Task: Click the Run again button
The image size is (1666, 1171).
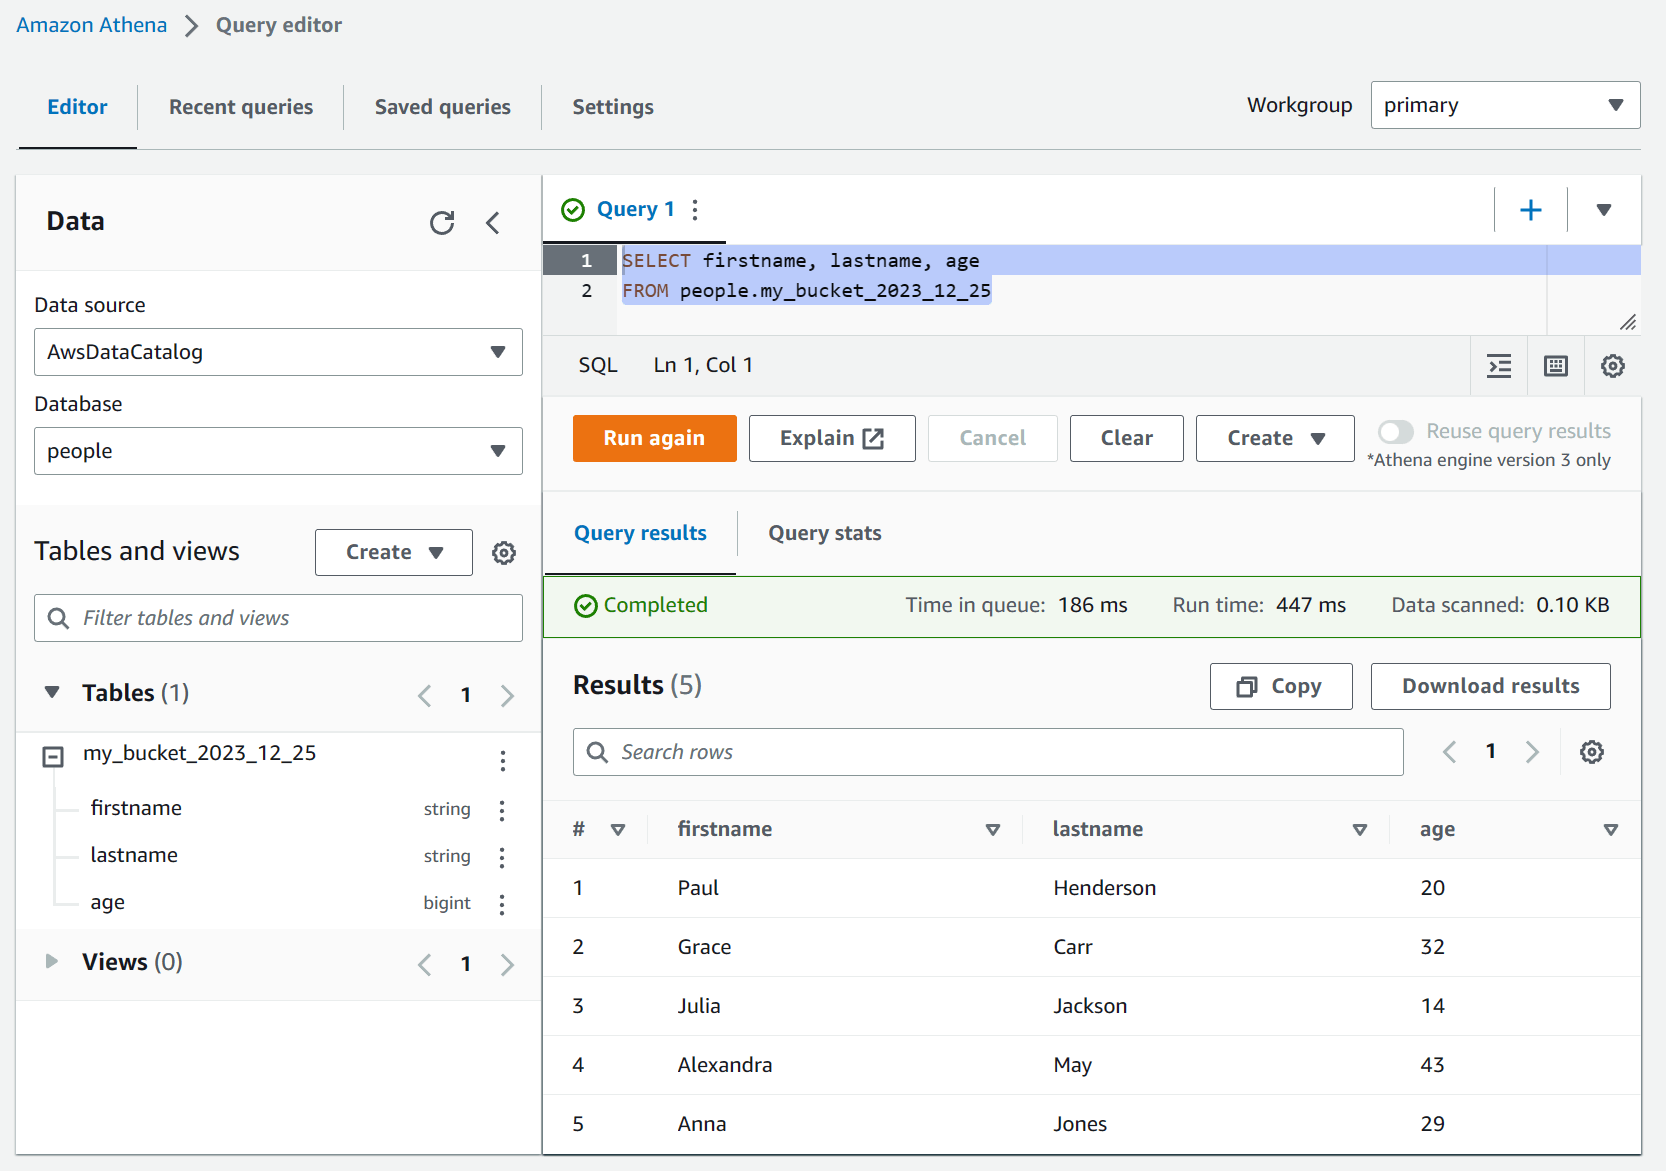Action: [x=654, y=438]
